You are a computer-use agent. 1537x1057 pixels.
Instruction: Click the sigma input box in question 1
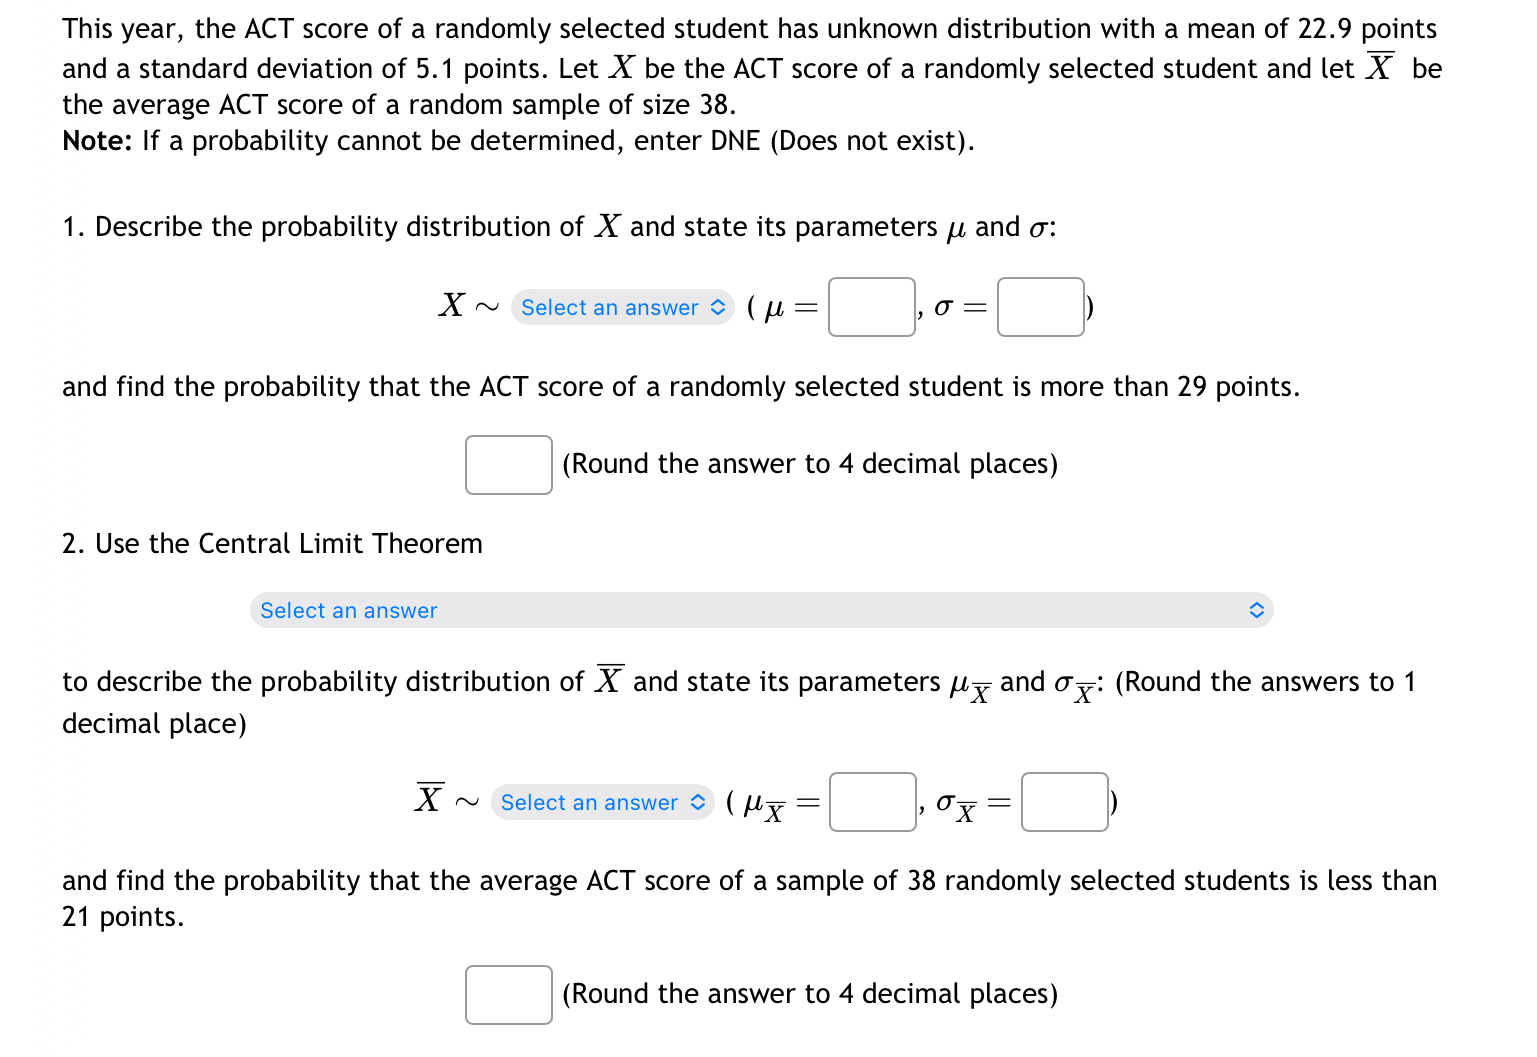(1040, 307)
